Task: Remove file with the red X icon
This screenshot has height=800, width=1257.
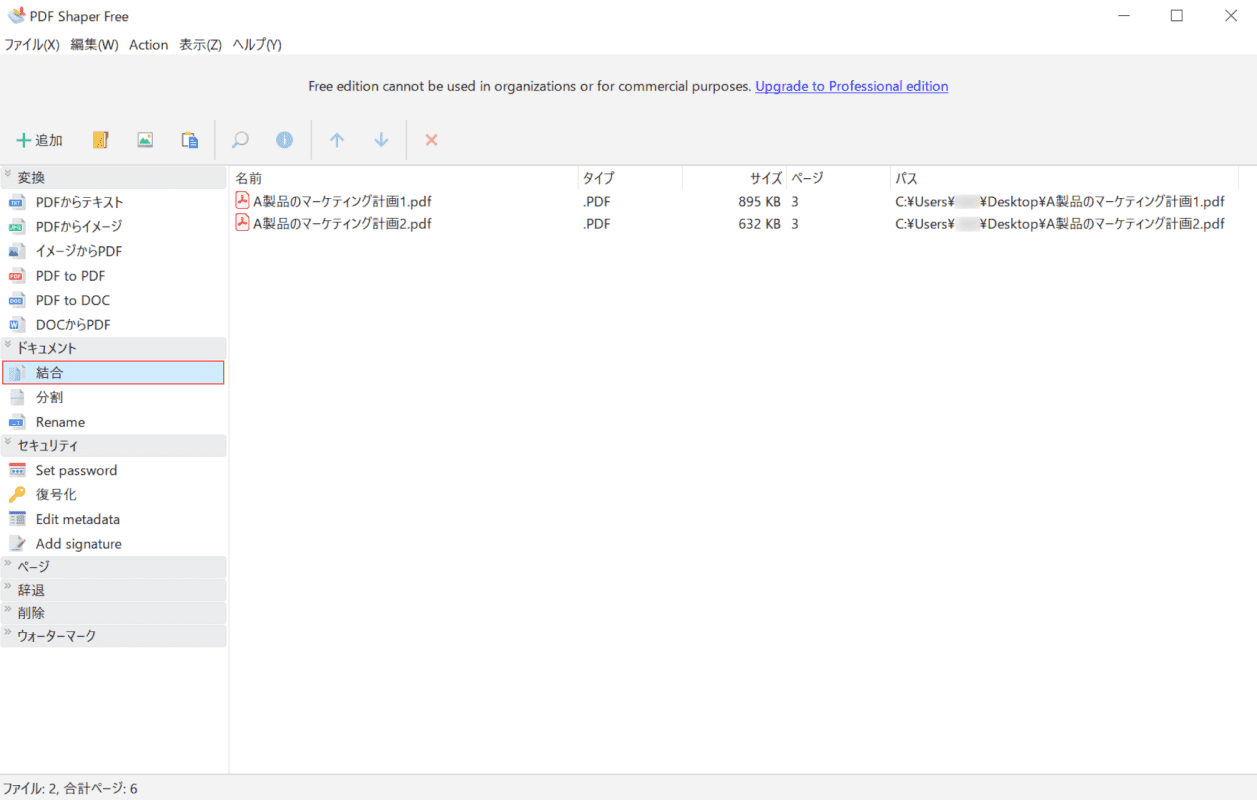Action: tap(432, 140)
